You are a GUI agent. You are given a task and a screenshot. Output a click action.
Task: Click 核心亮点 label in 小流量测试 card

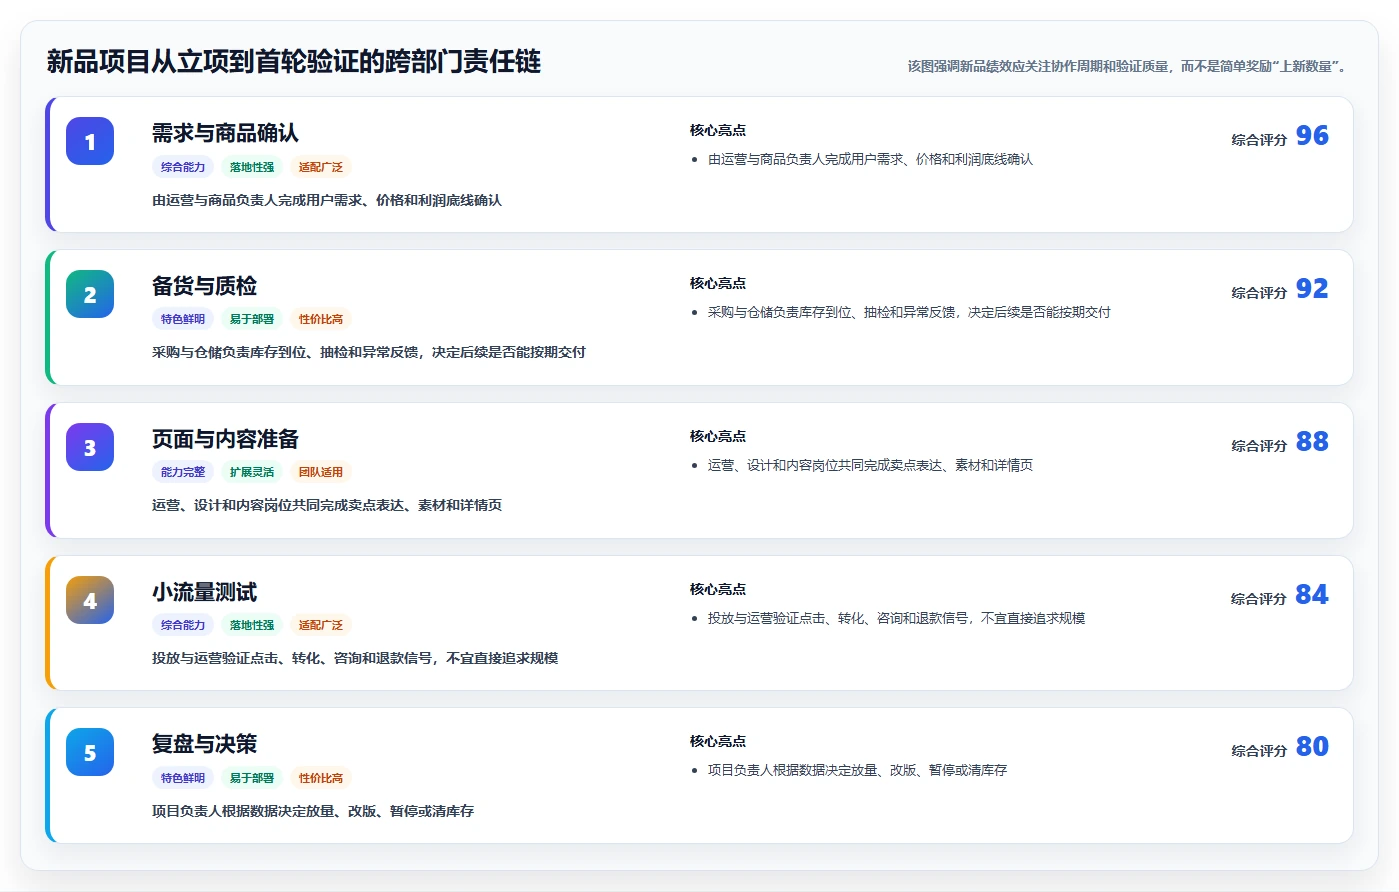[718, 589]
